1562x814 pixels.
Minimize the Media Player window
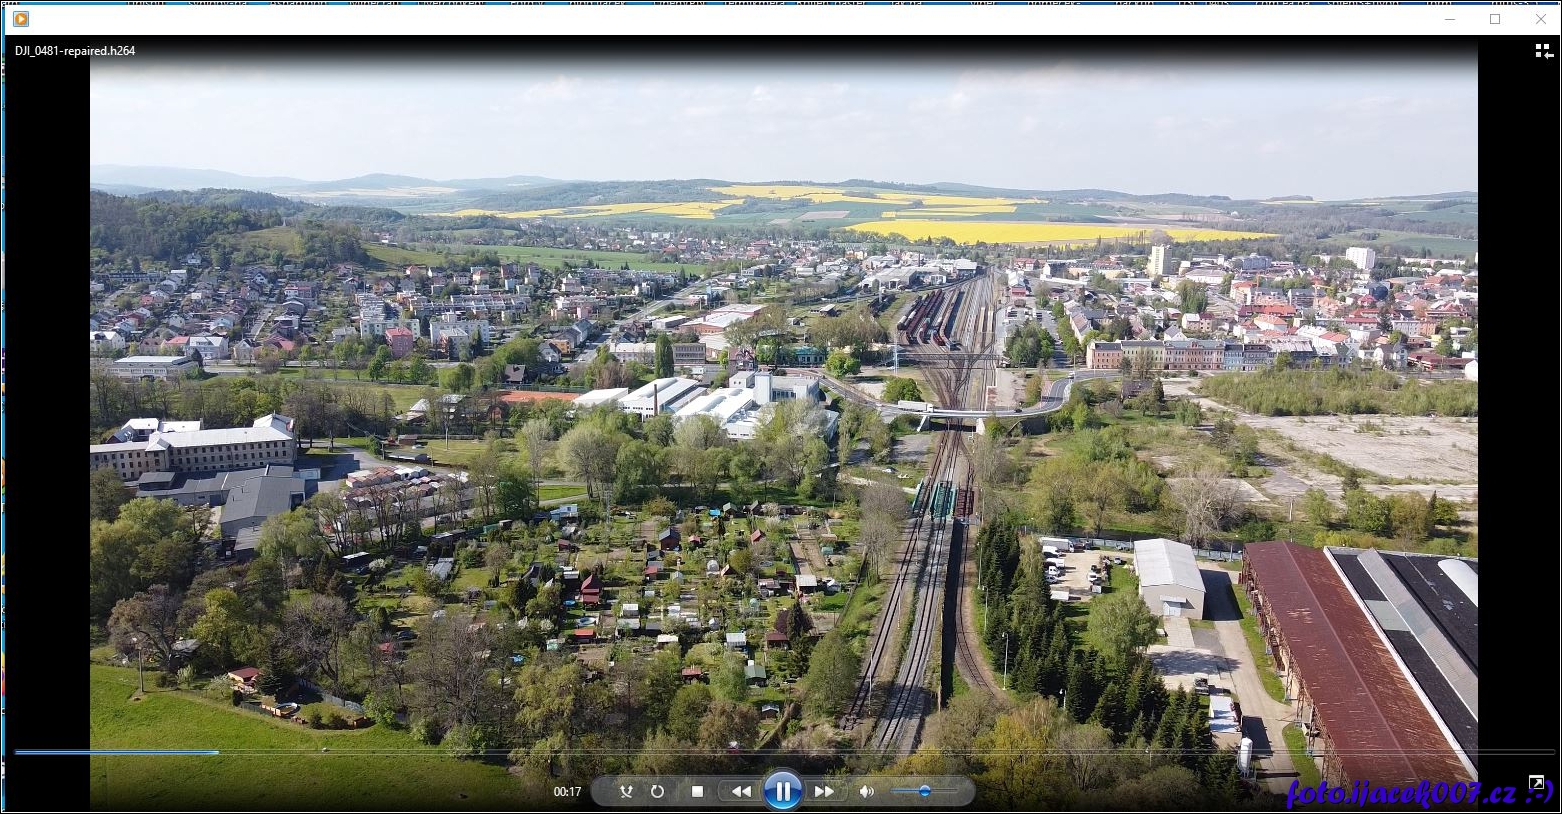[x=1449, y=19]
